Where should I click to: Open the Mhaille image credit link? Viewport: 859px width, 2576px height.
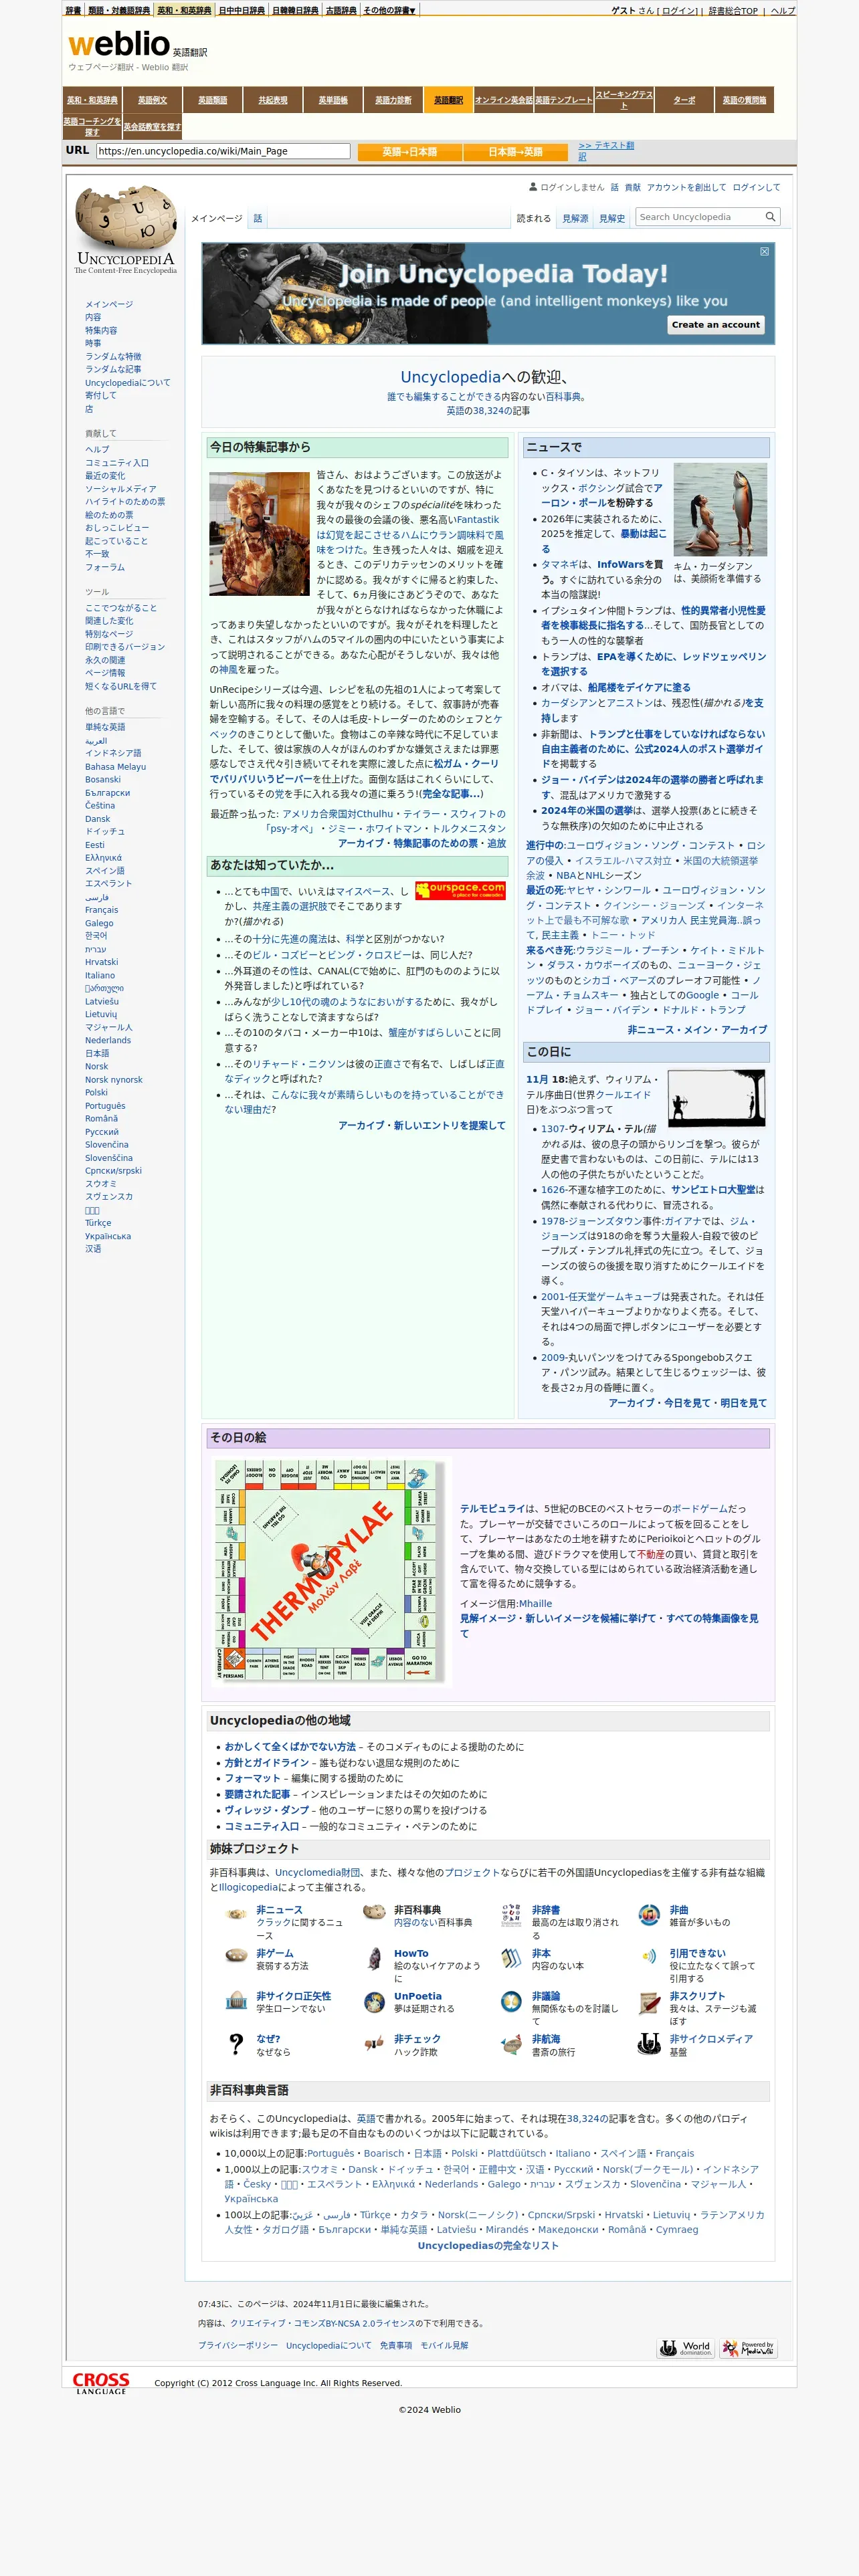[535, 1603]
